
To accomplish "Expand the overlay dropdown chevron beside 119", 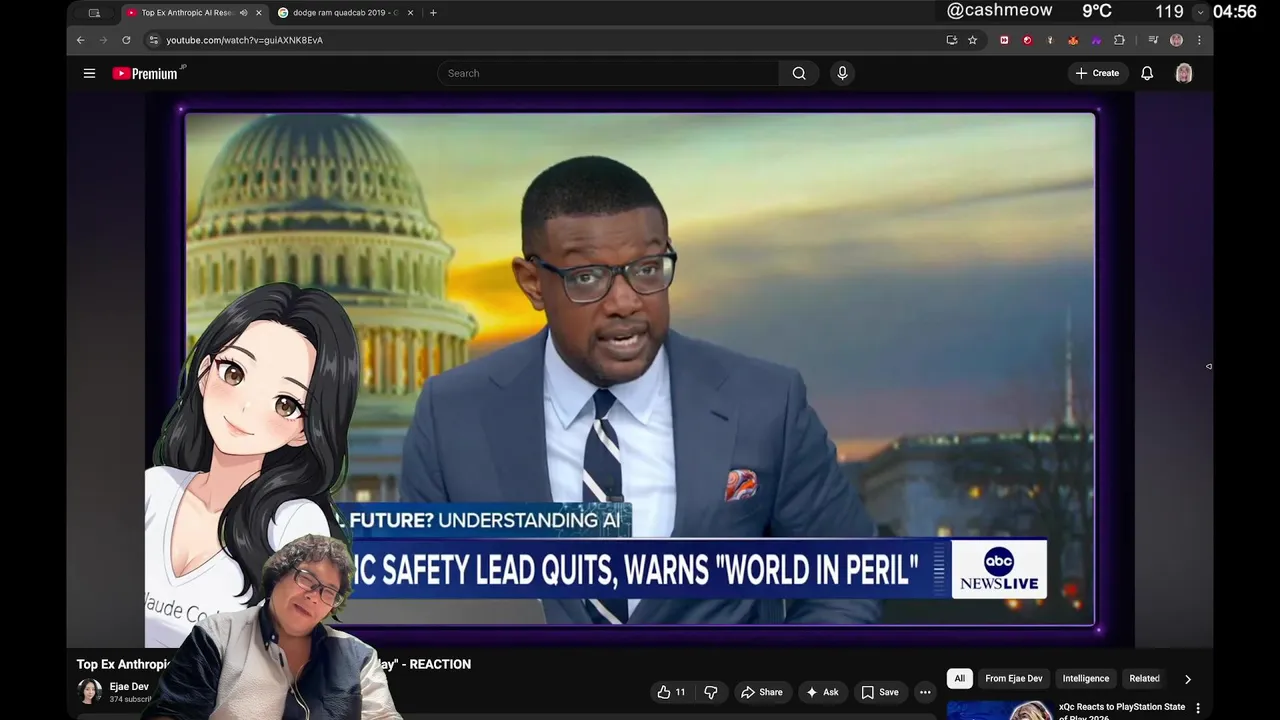I will click(x=1200, y=12).
